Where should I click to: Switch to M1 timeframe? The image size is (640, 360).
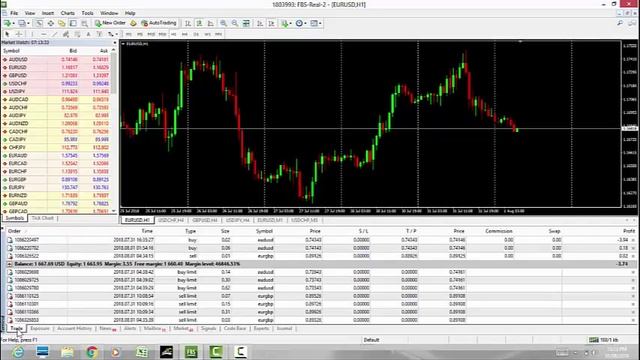(x=129, y=34)
